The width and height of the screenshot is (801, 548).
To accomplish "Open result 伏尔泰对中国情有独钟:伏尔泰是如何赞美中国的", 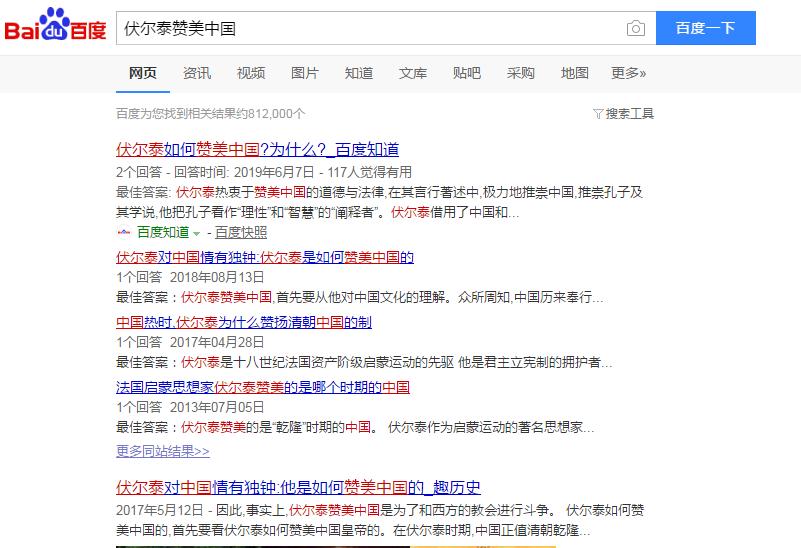I will tap(265, 257).
